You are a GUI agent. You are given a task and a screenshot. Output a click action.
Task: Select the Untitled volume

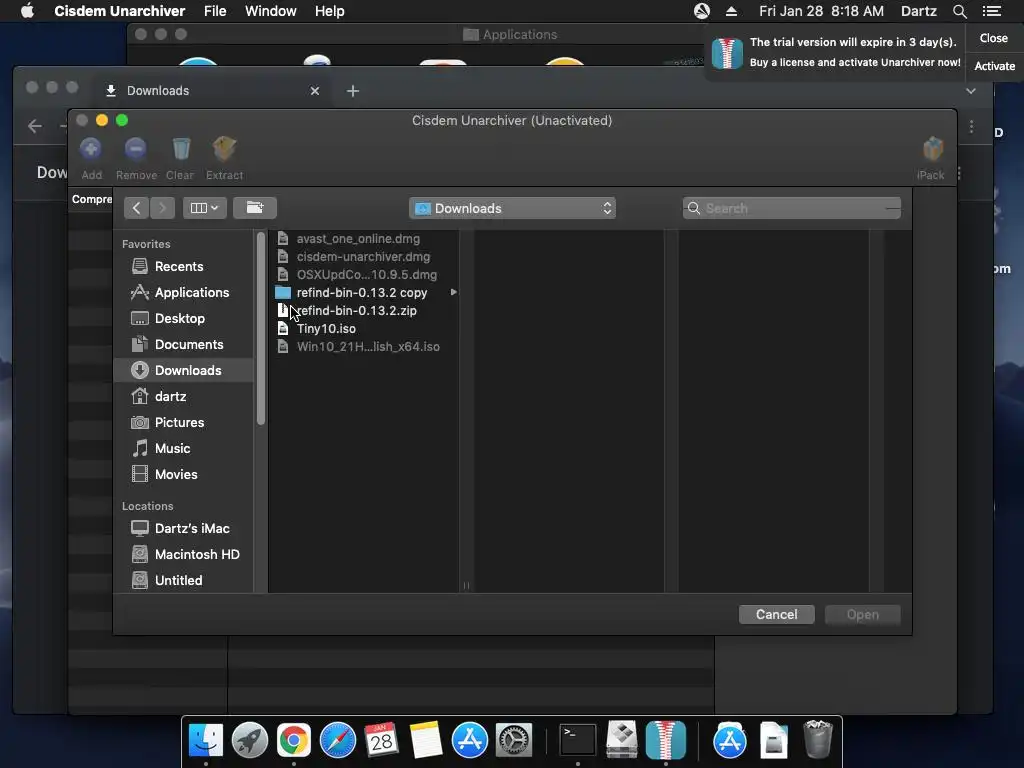click(184, 581)
